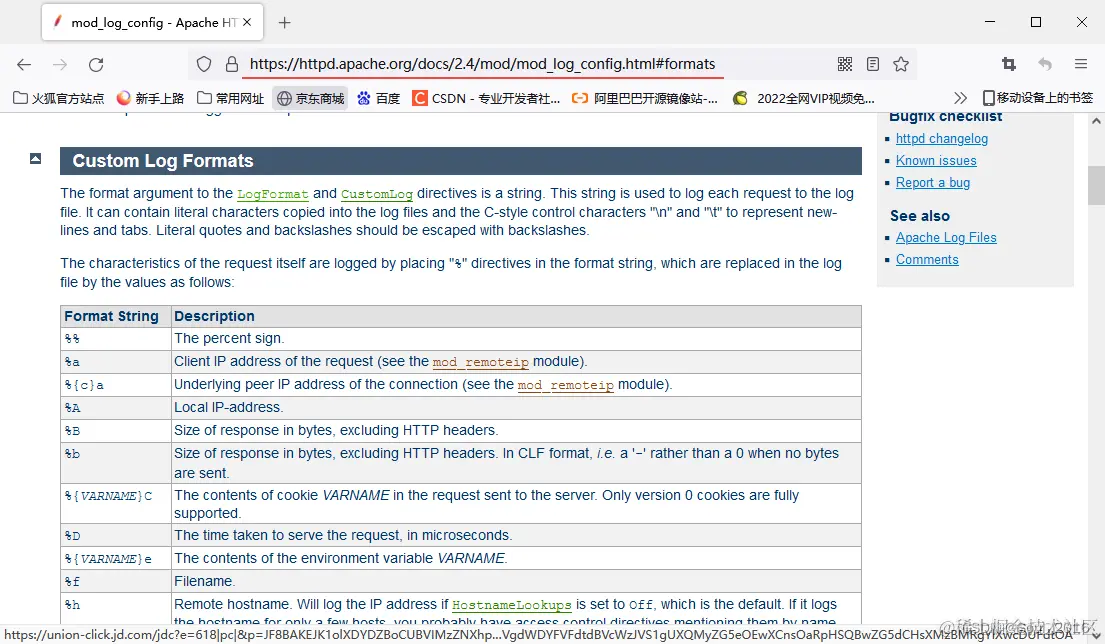1105x644 pixels.
Task: Show more bookmarks via double chevron
Action: (x=960, y=98)
